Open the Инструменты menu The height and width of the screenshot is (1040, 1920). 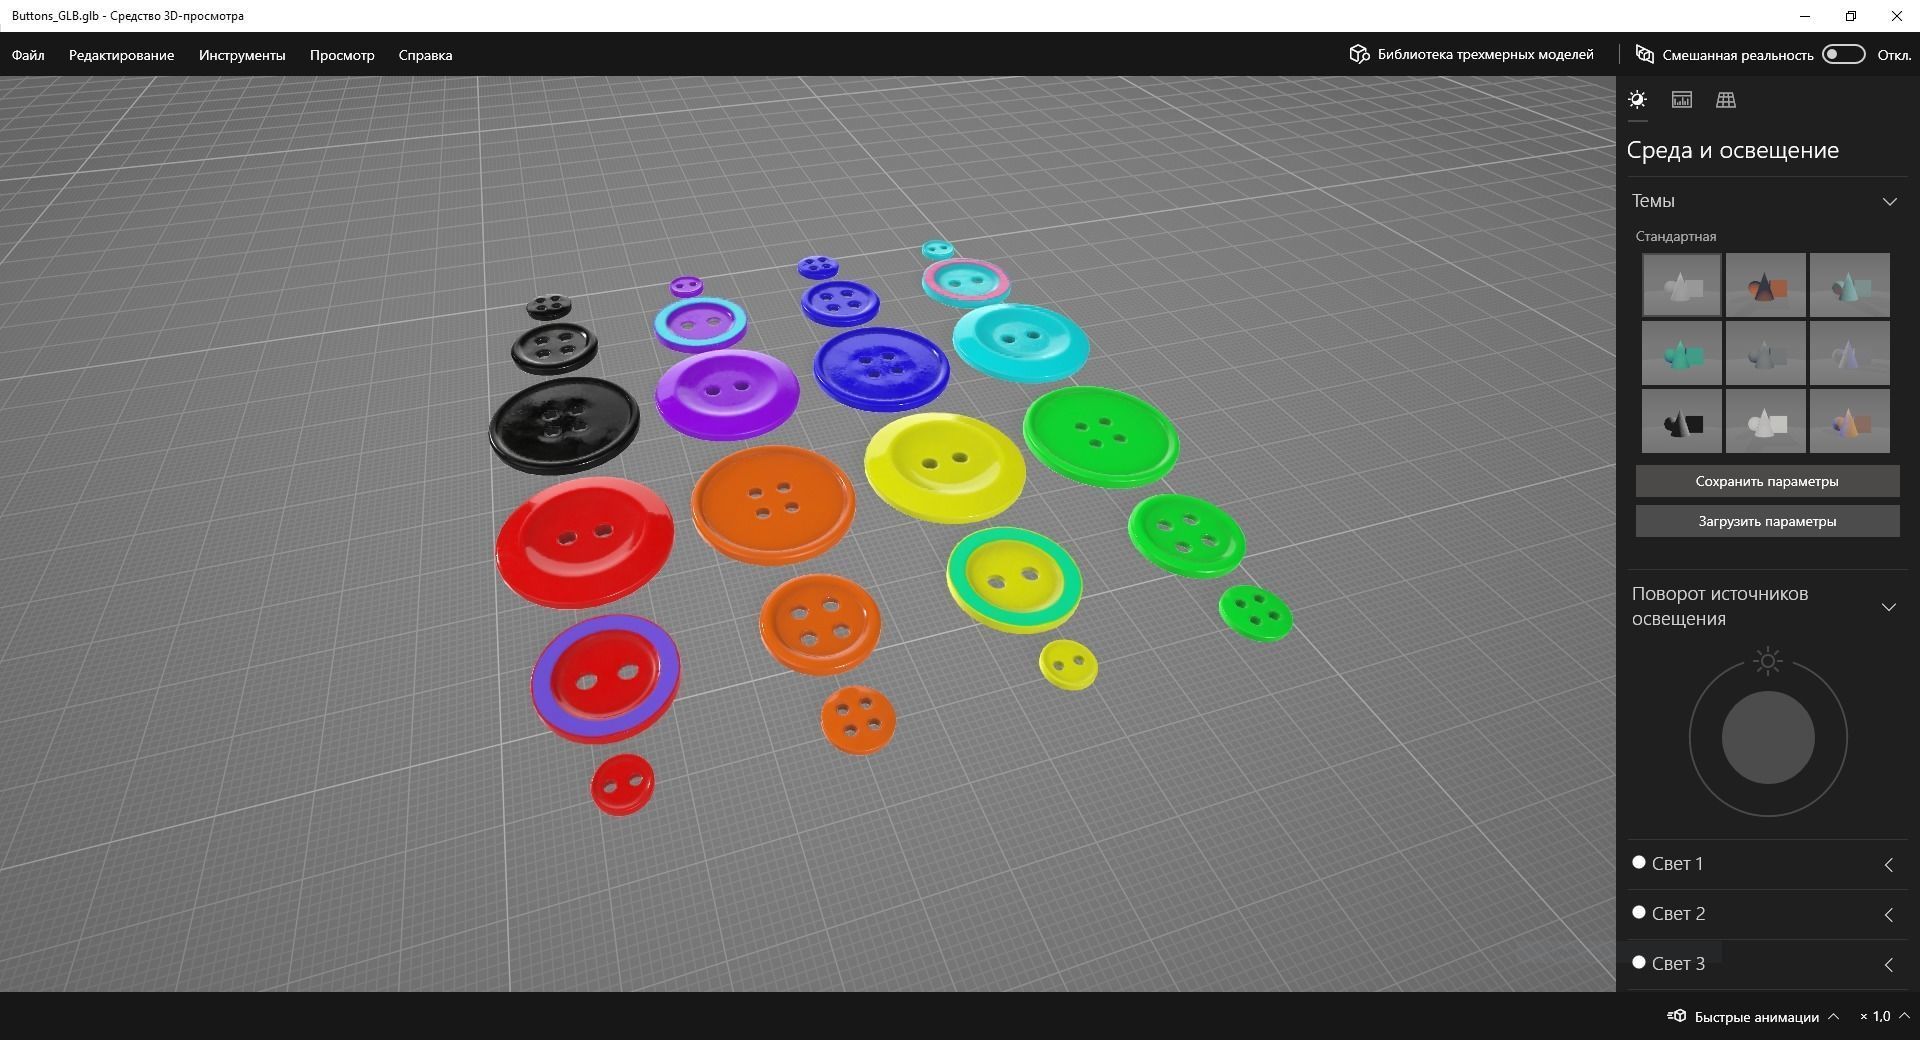[x=242, y=55]
